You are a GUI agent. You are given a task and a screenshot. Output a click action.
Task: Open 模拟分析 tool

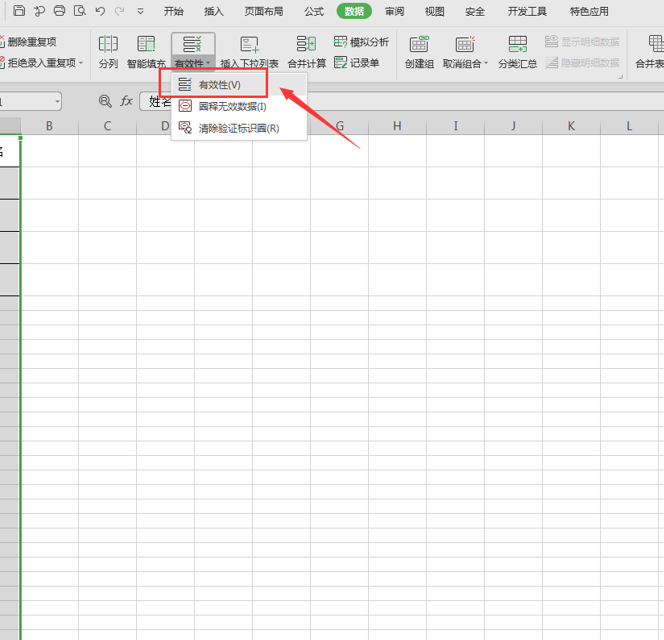click(361, 42)
